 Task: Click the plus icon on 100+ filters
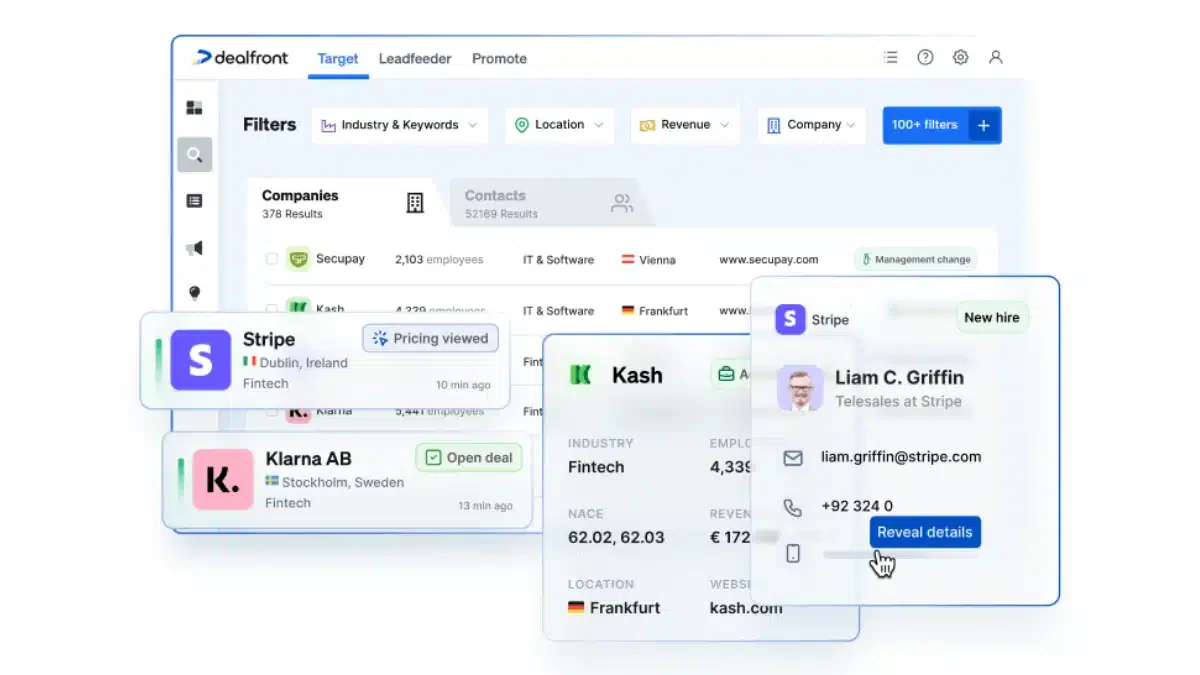click(983, 125)
